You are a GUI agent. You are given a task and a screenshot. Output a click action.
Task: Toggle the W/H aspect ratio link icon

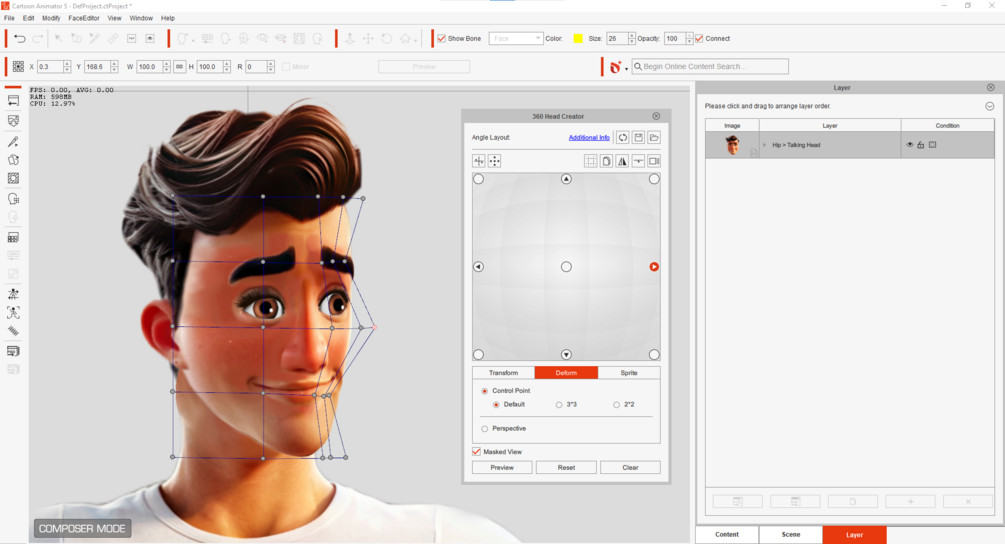pos(179,67)
